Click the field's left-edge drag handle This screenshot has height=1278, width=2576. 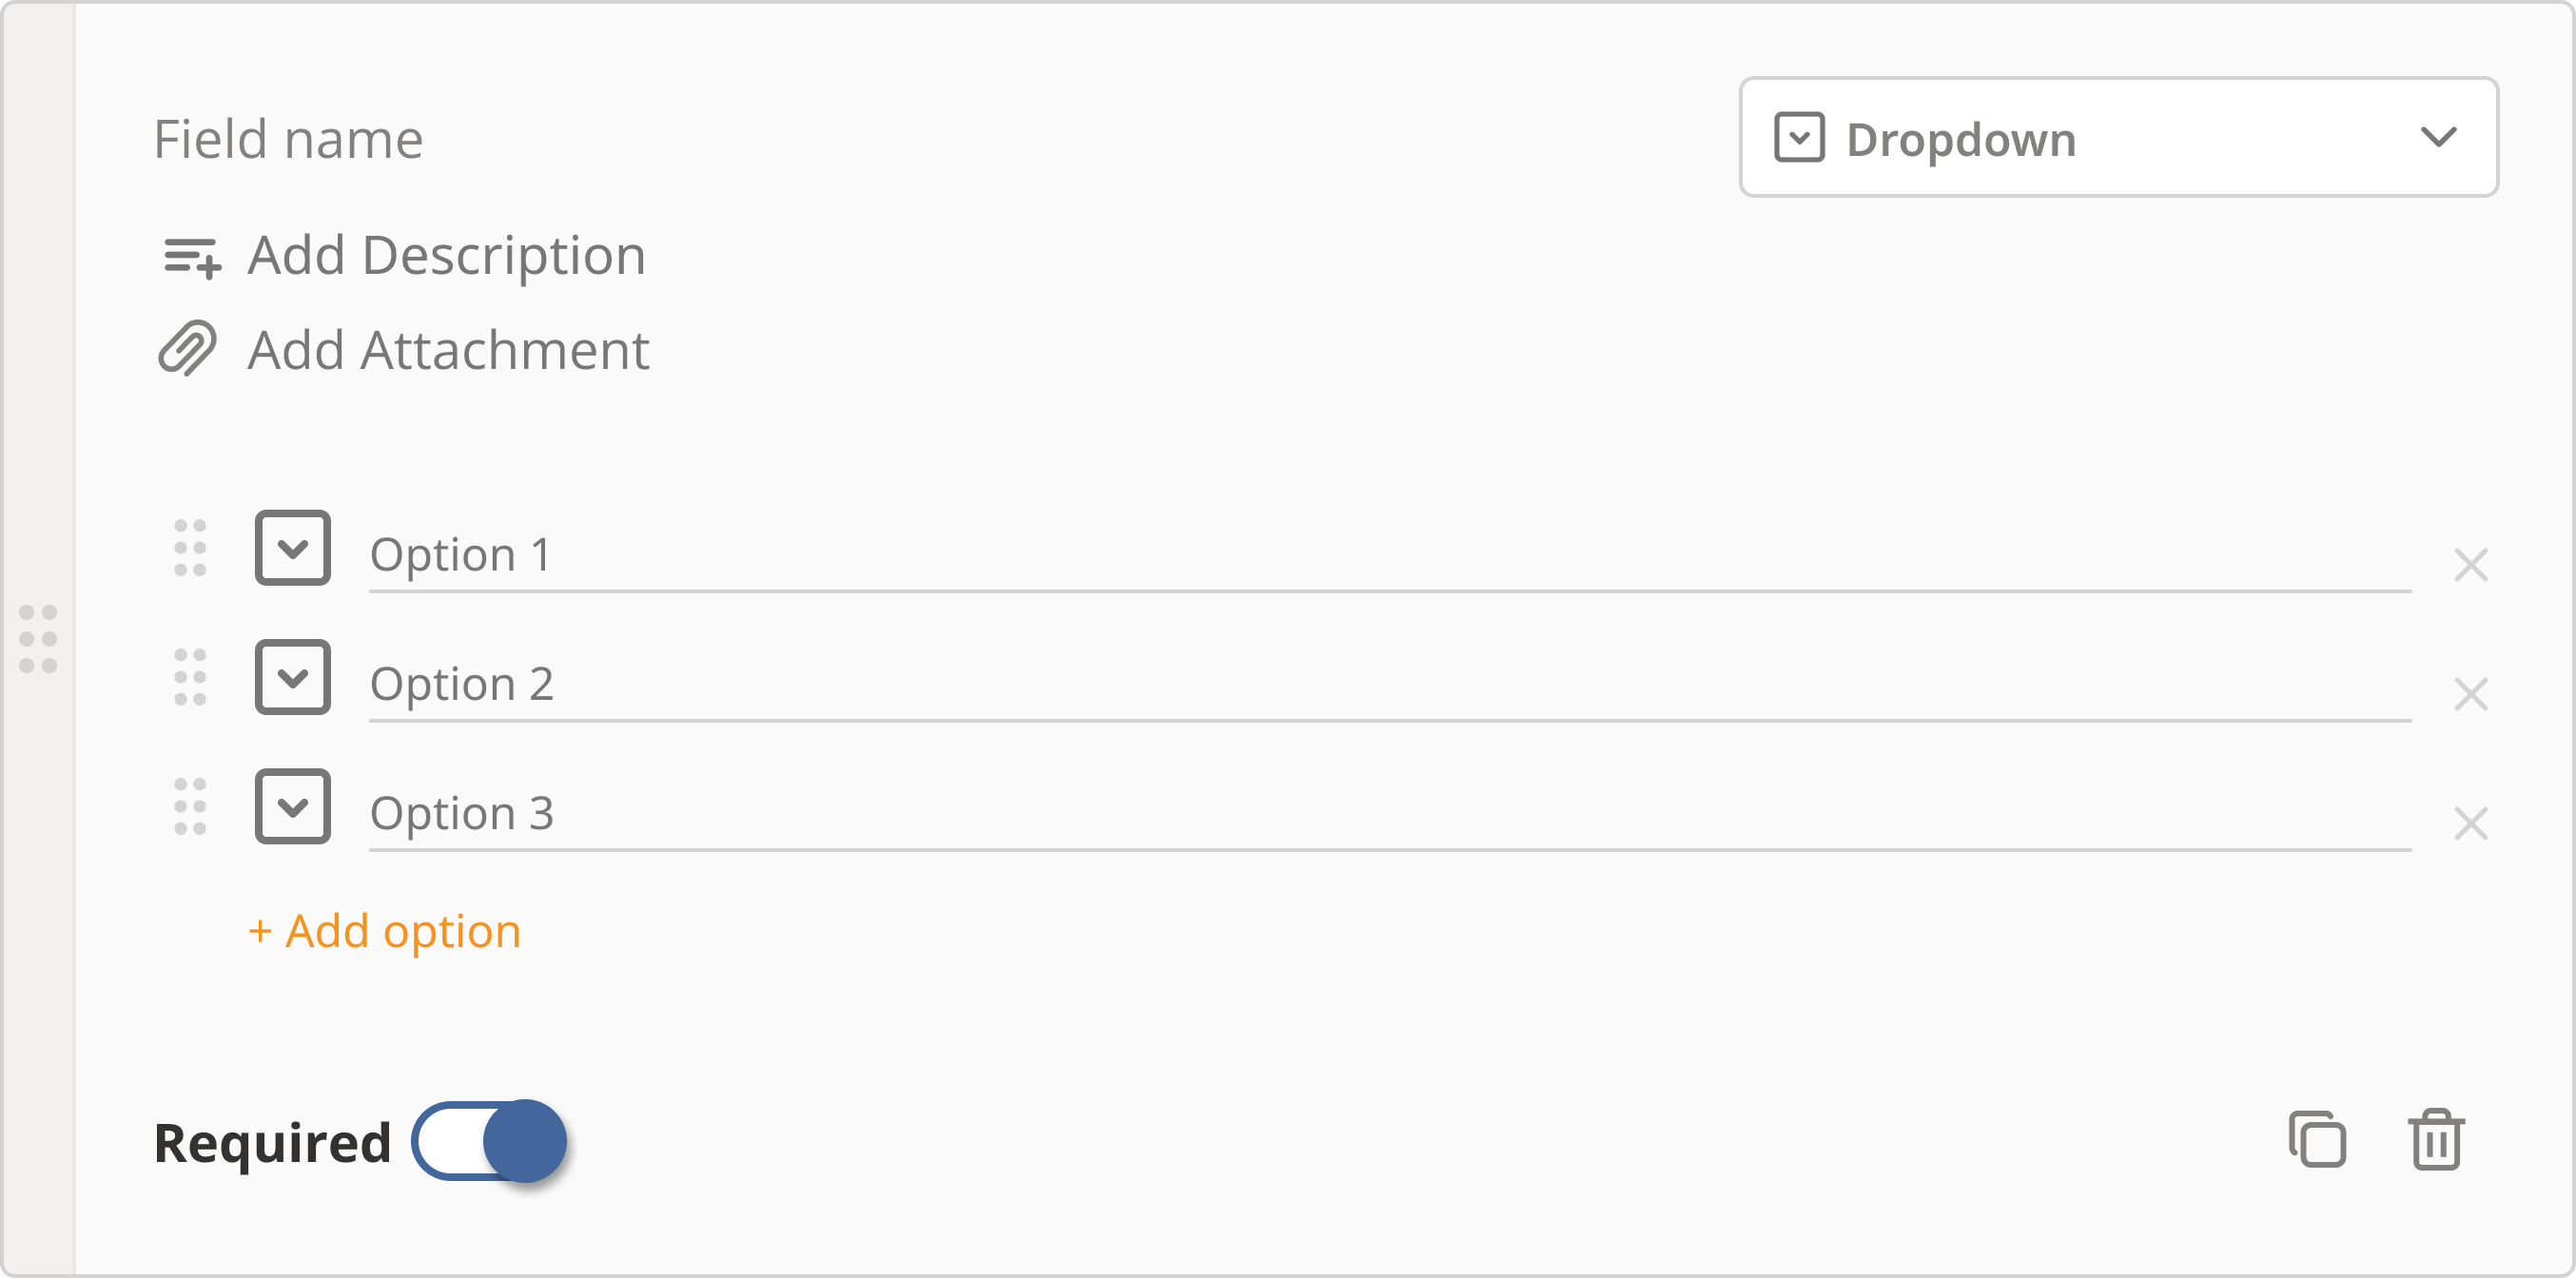point(38,639)
